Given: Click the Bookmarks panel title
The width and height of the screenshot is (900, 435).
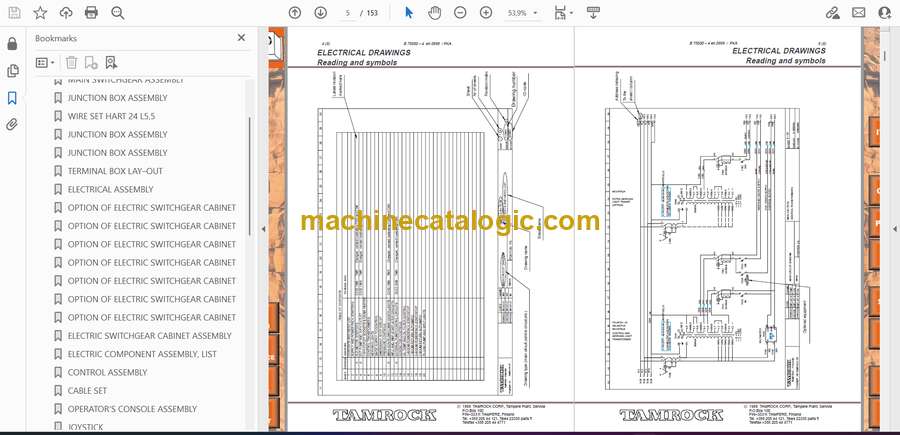Looking at the screenshot, I should point(56,38).
